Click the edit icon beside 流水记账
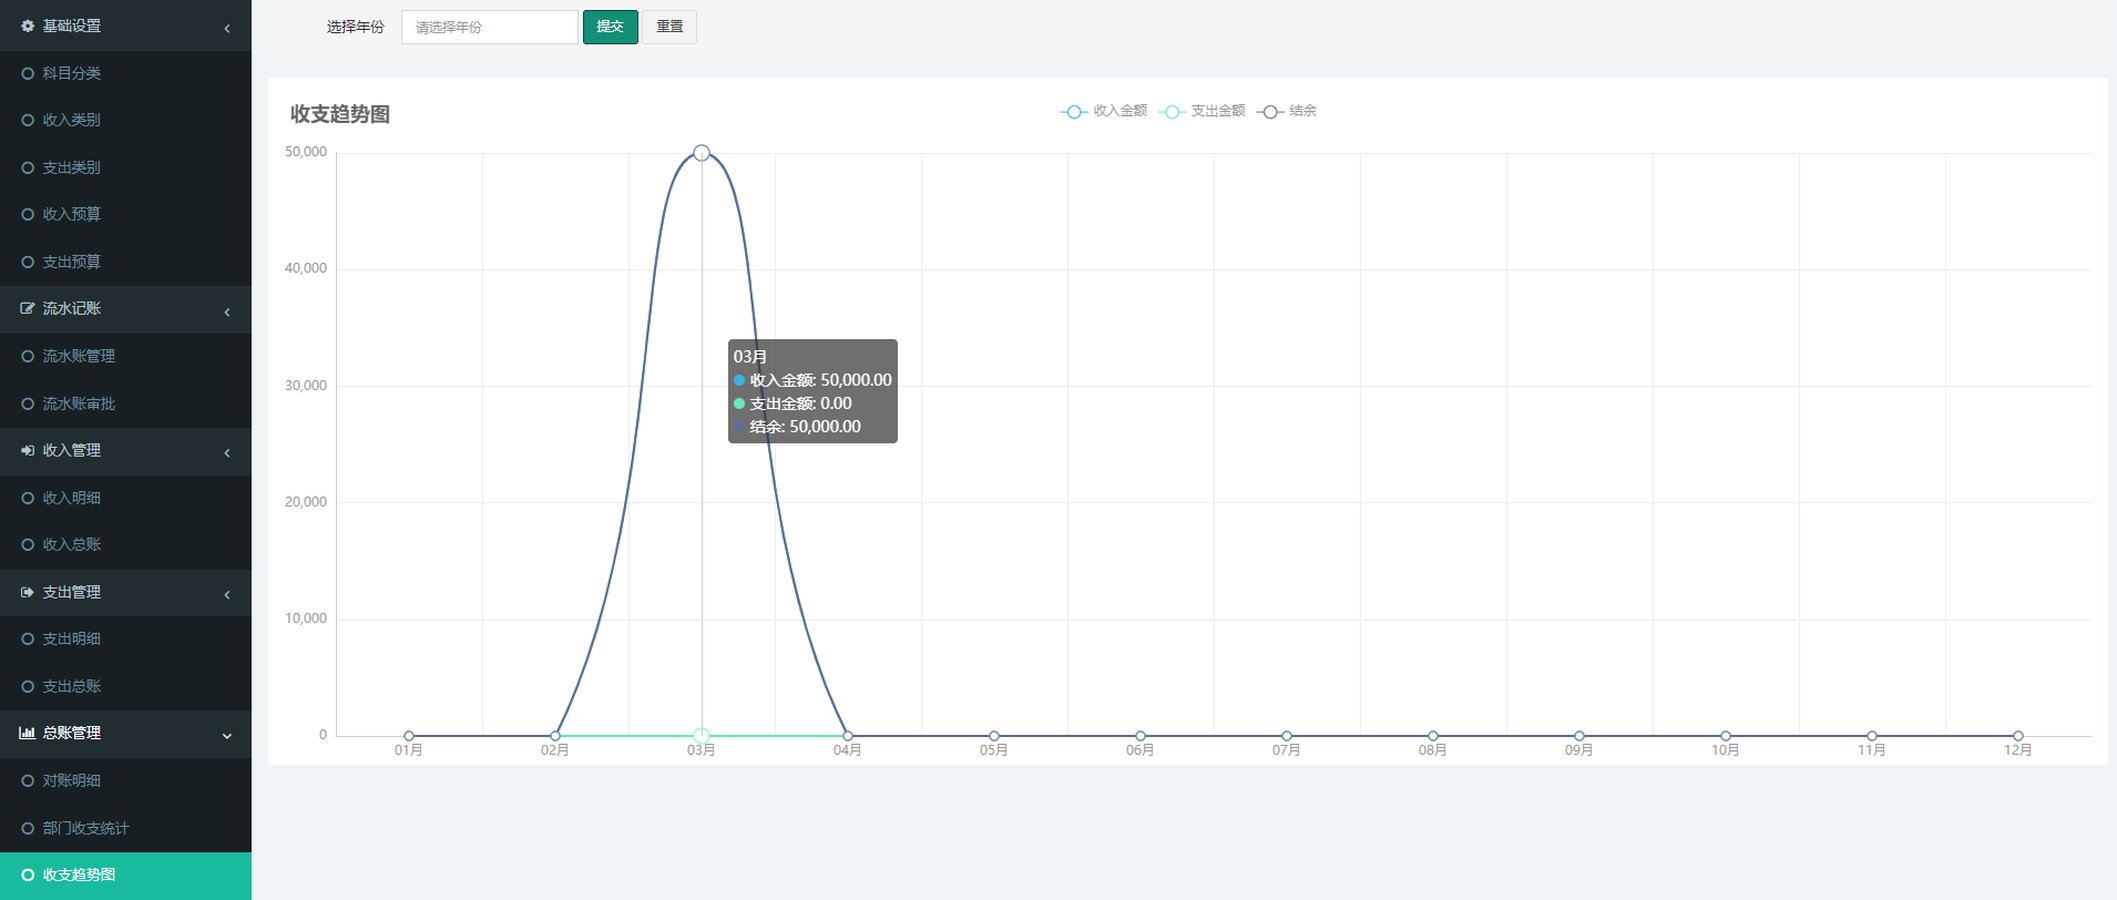Image resolution: width=2117 pixels, height=900 pixels. [x=27, y=309]
